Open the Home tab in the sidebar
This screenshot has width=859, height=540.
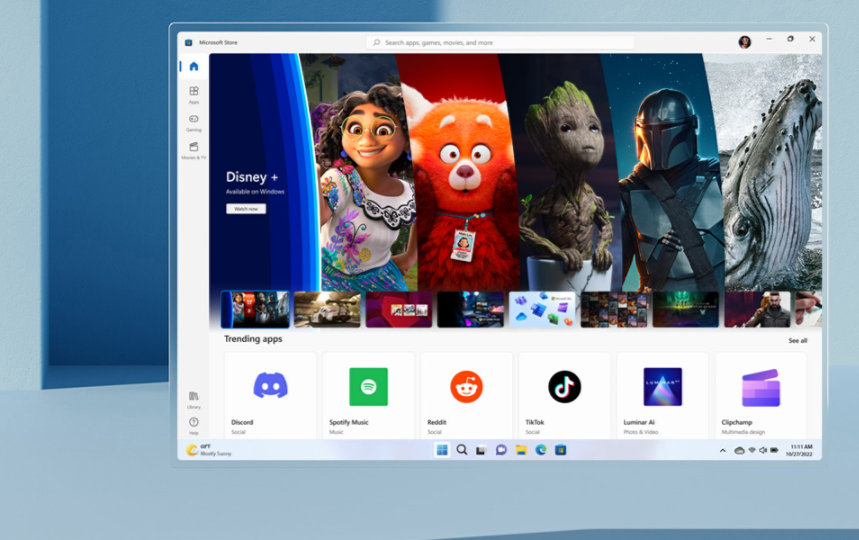(193, 67)
